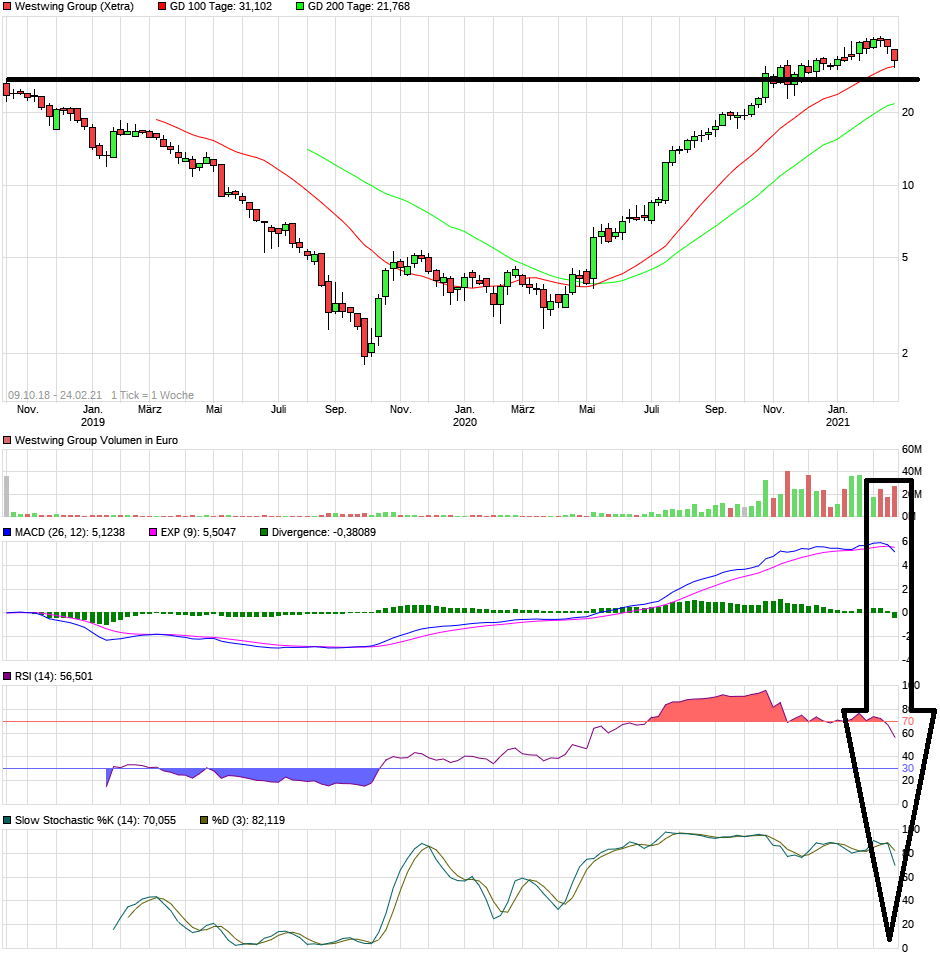Click the blue MACD legend square
Viewport: 940px width, 958px height.
[8, 533]
